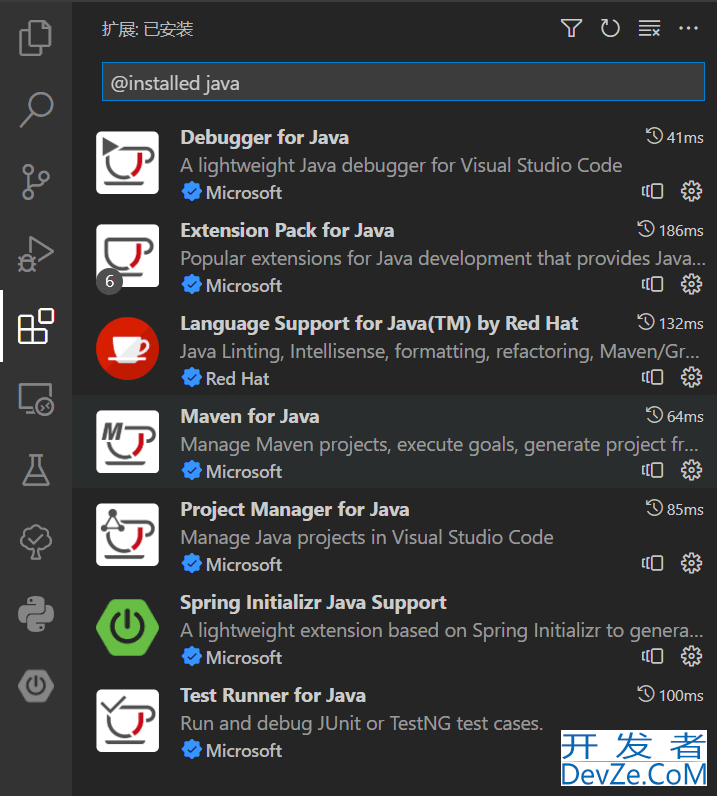Viewport: 717px width, 796px height.
Task: Open views and more actions menu
Action: point(689,28)
